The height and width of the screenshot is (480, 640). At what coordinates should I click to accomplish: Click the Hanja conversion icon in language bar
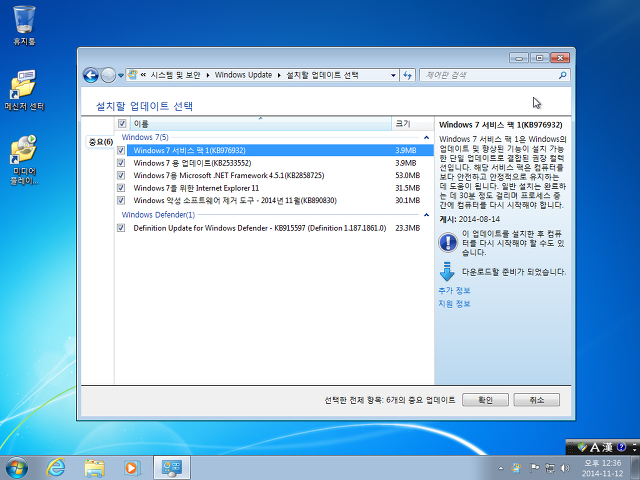coord(607,448)
